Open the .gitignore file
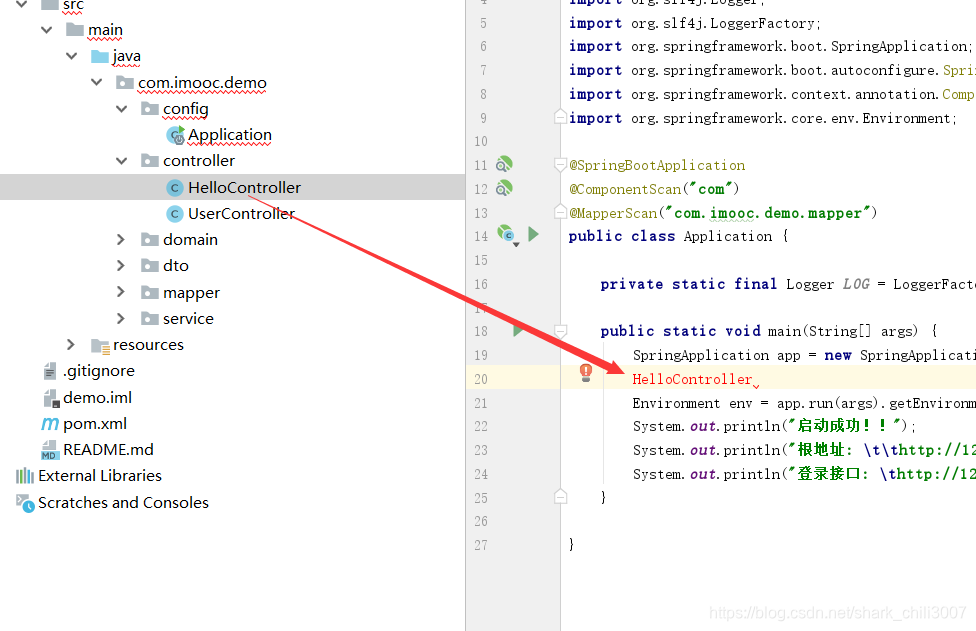The height and width of the screenshot is (631, 976). pos(98,371)
